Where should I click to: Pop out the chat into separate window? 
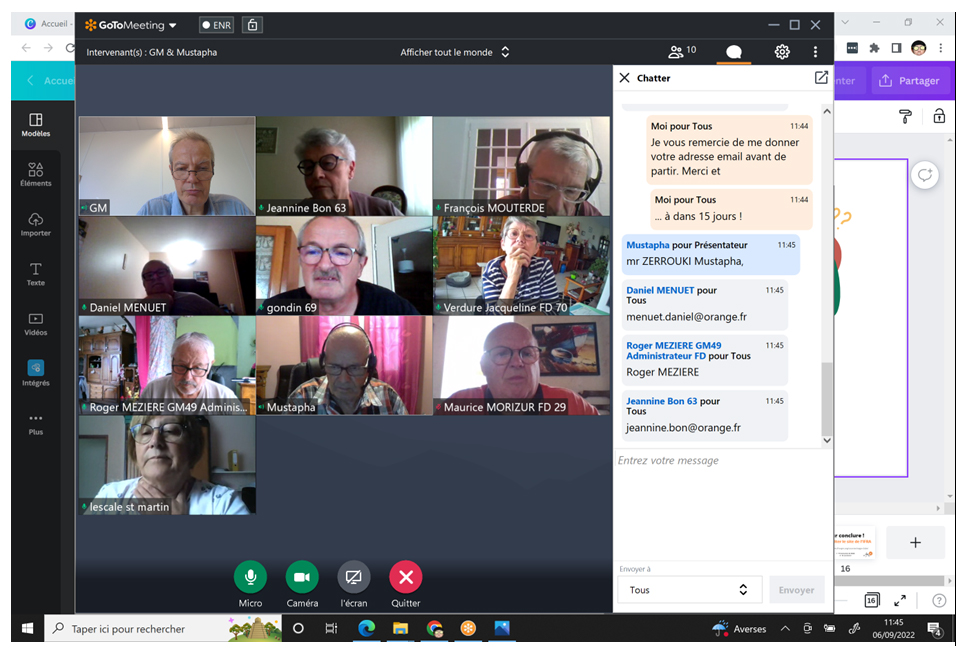click(821, 77)
